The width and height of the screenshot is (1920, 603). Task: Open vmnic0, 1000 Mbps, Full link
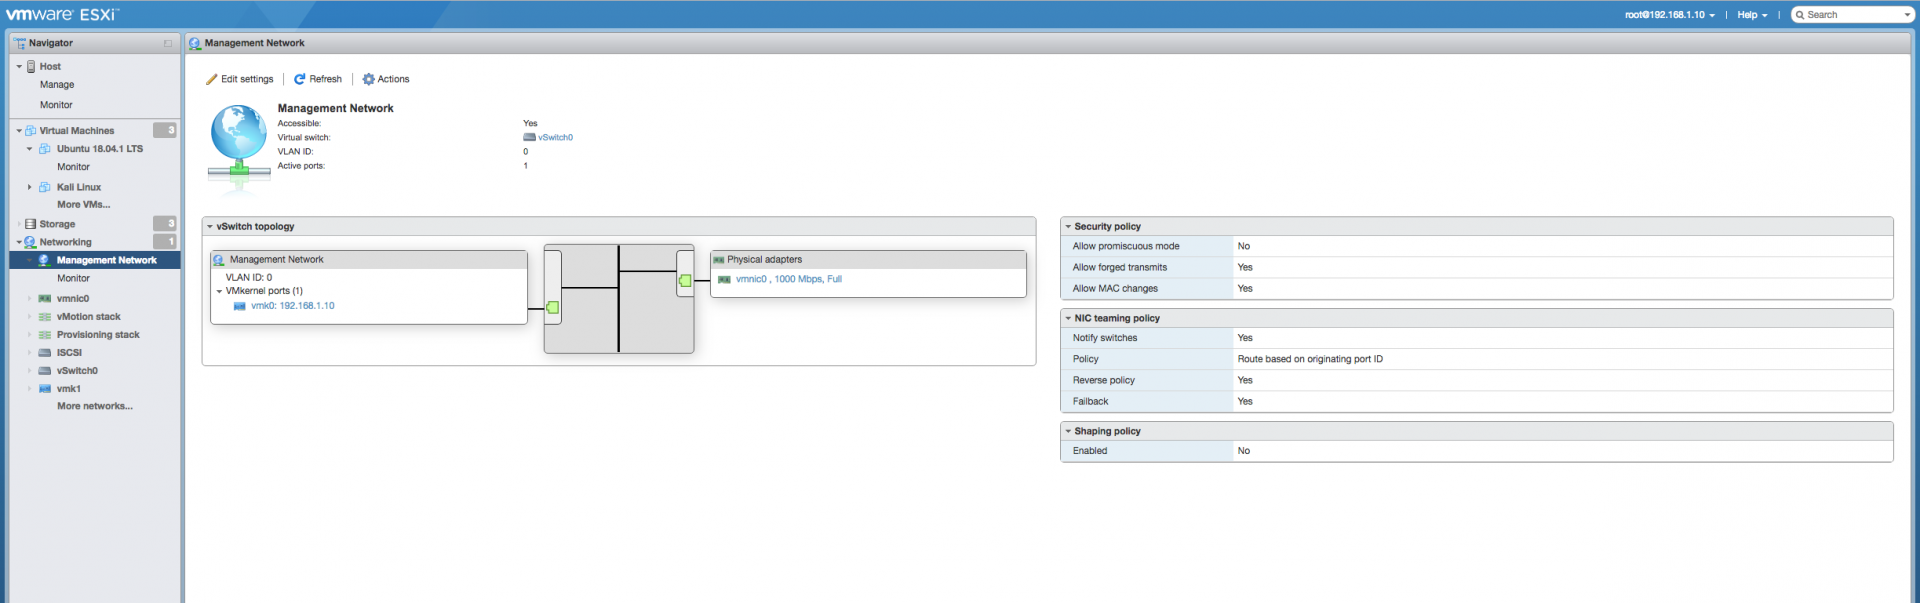789,279
